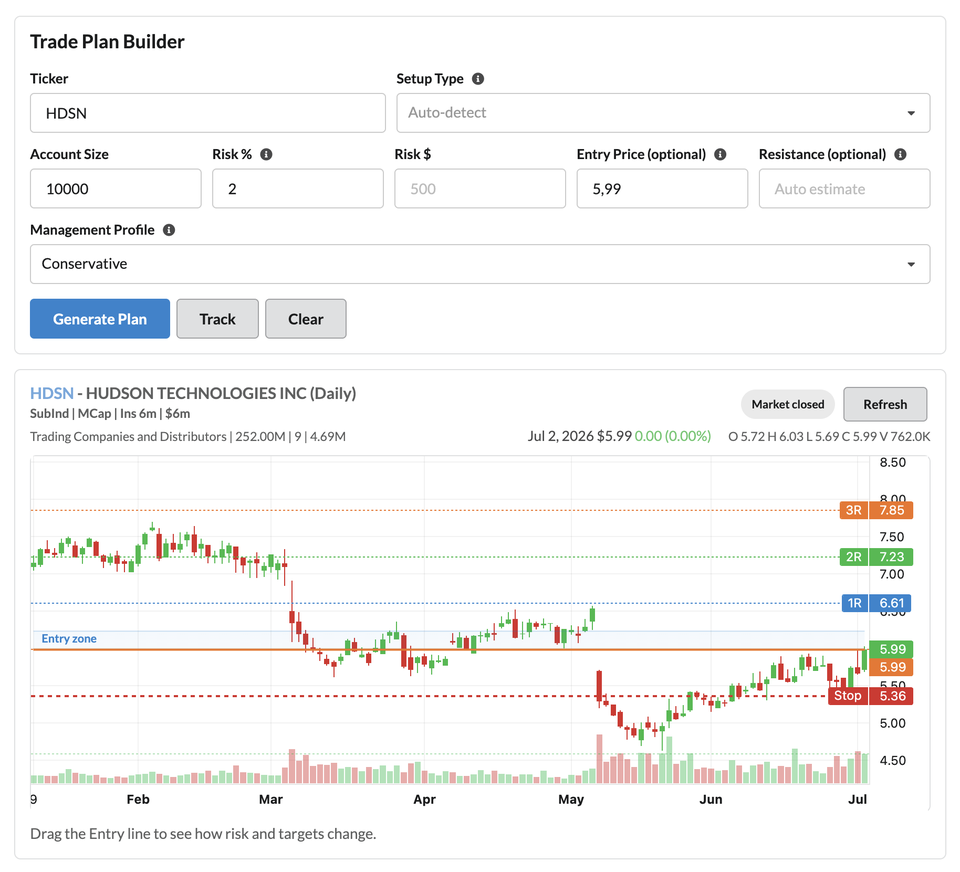Click the Jun label on the date axis
Viewport: 960px width, 872px height.
(711, 799)
